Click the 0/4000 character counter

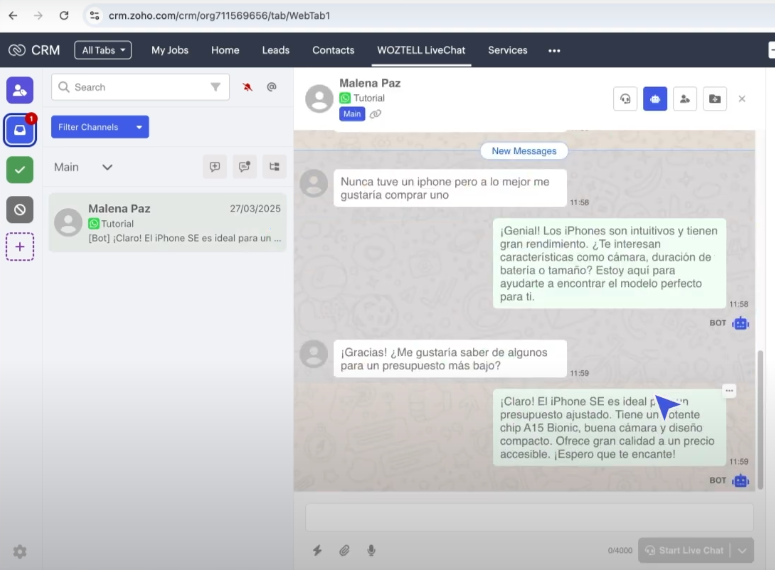(620, 551)
